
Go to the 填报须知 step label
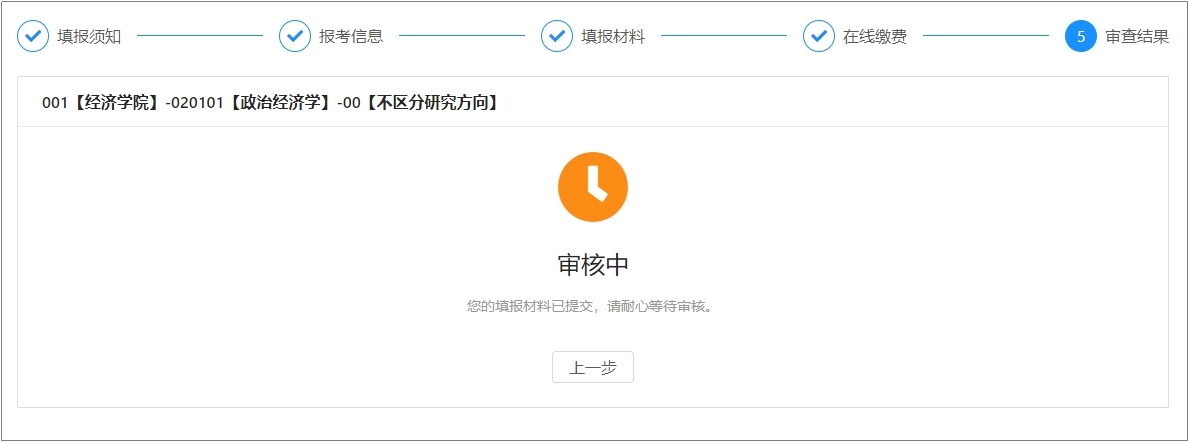89,37
